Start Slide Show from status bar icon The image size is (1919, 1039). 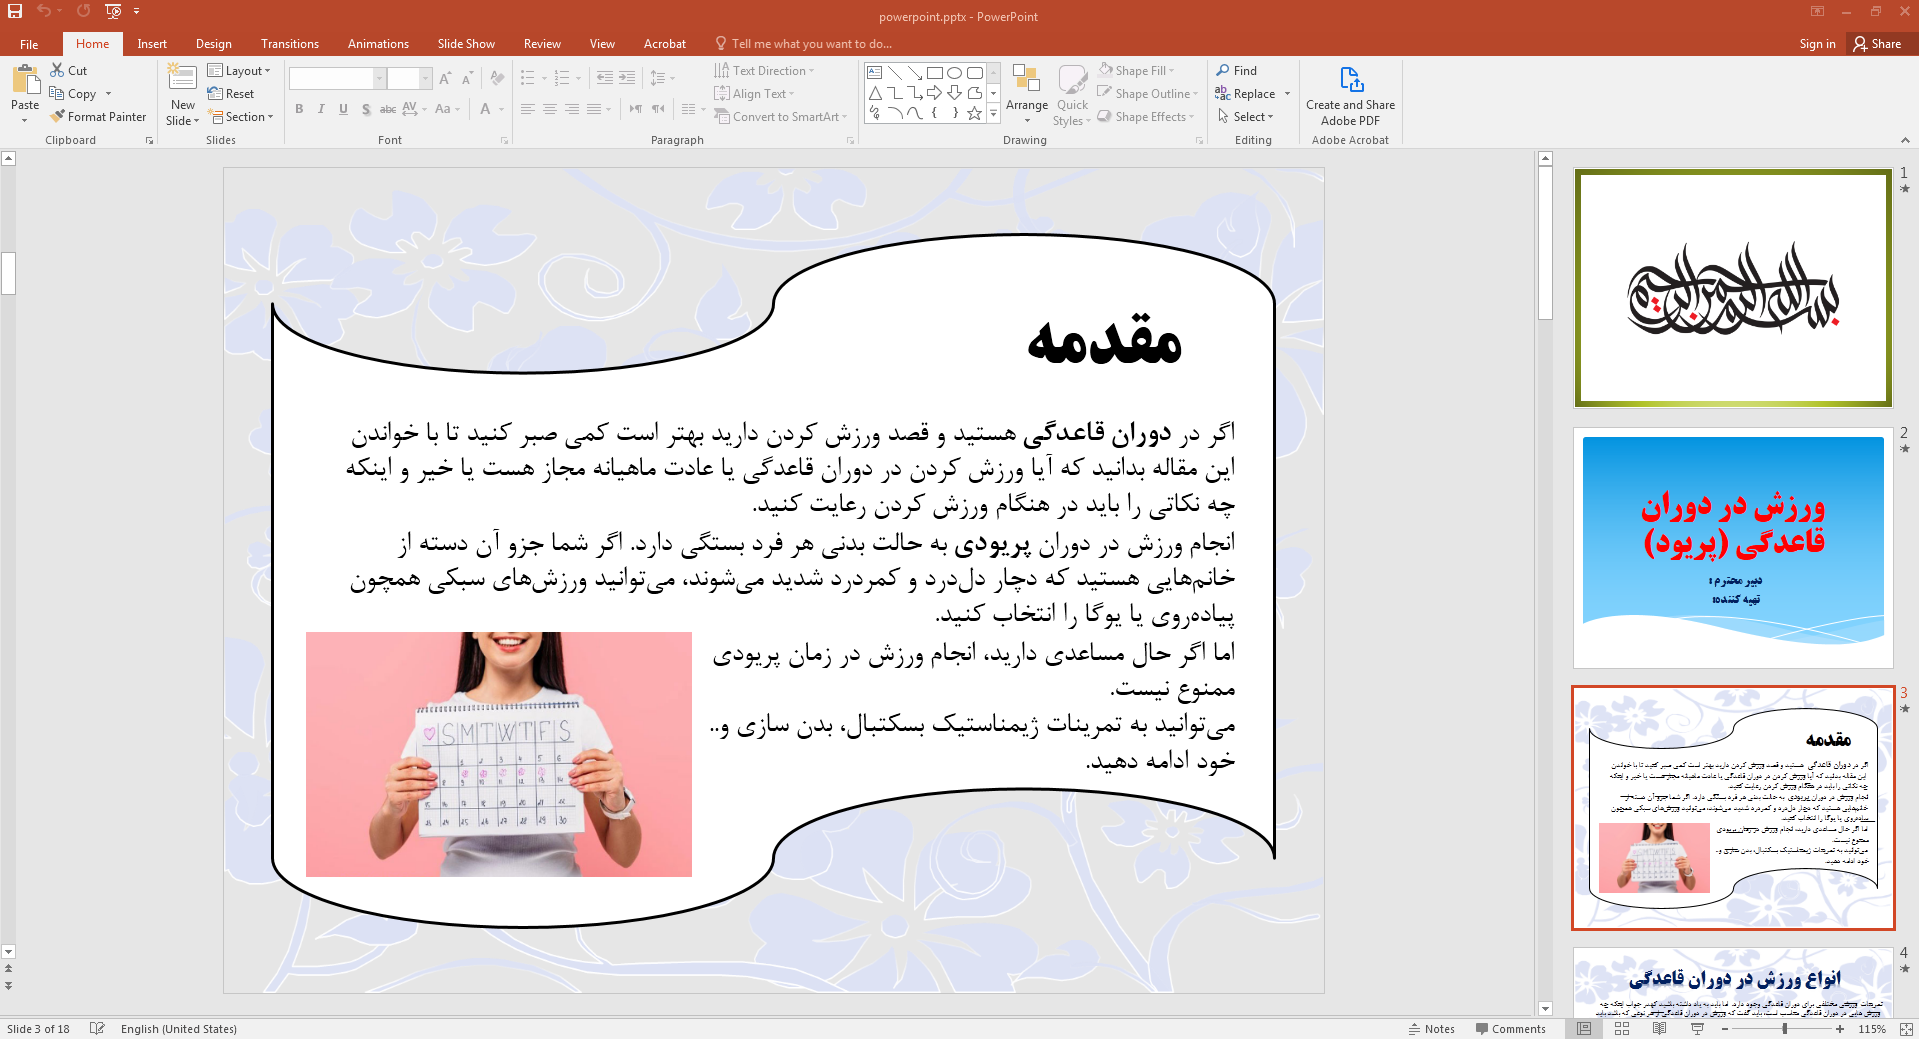tap(1697, 1028)
